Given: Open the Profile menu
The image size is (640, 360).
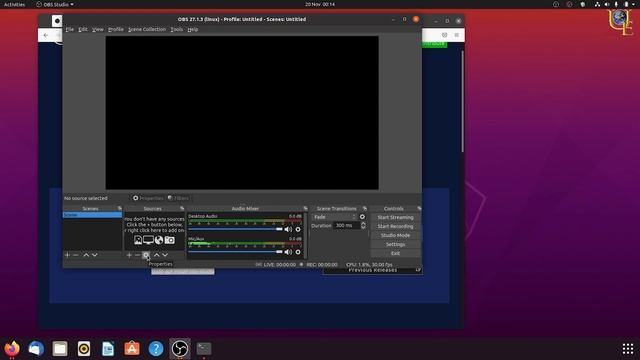Looking at the screenshot, I should point(116,29).
